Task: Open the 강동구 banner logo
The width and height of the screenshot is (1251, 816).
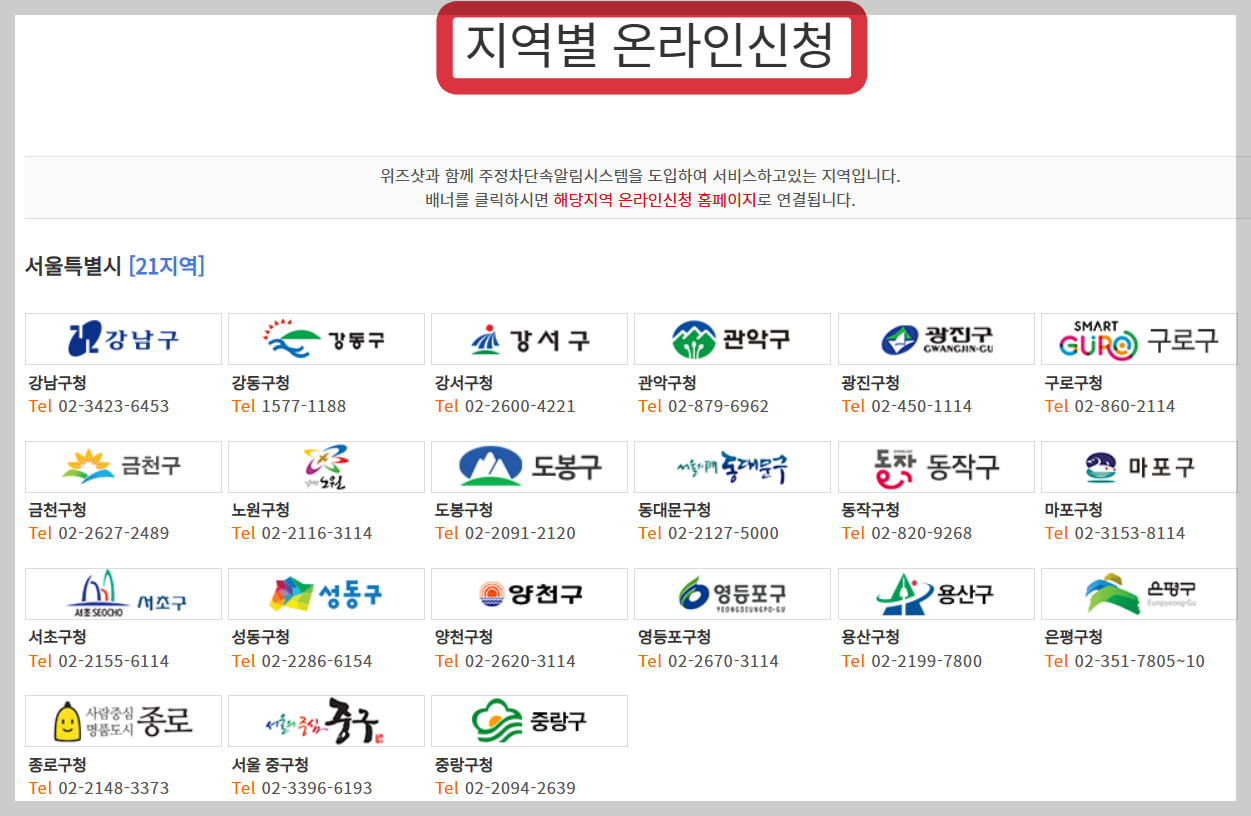Action: [326, 339]
